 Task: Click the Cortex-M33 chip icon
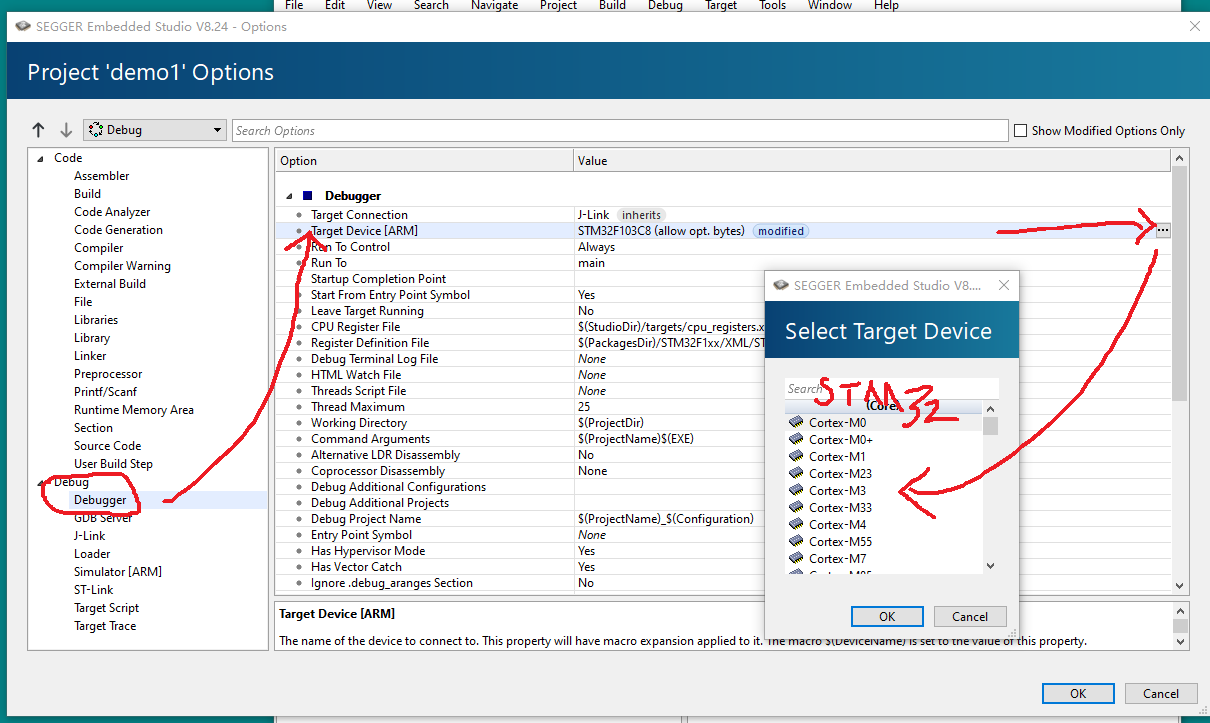click(x=796, y=508)
